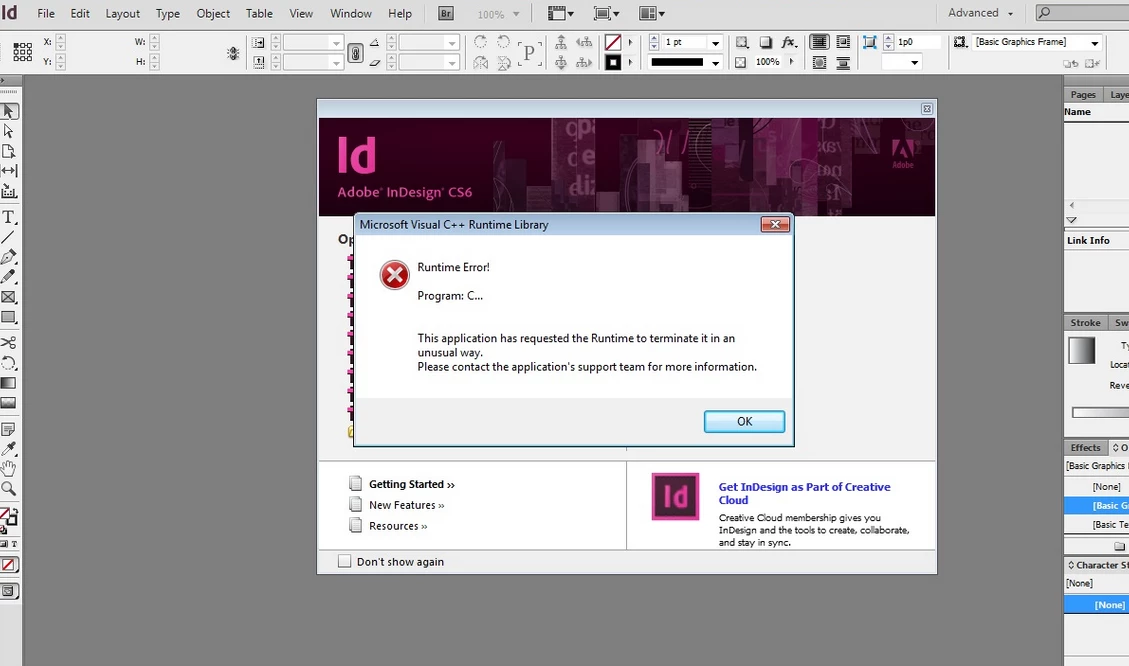Toggle constrain proportions chain link
The image size is (1129, 666).
355,53
